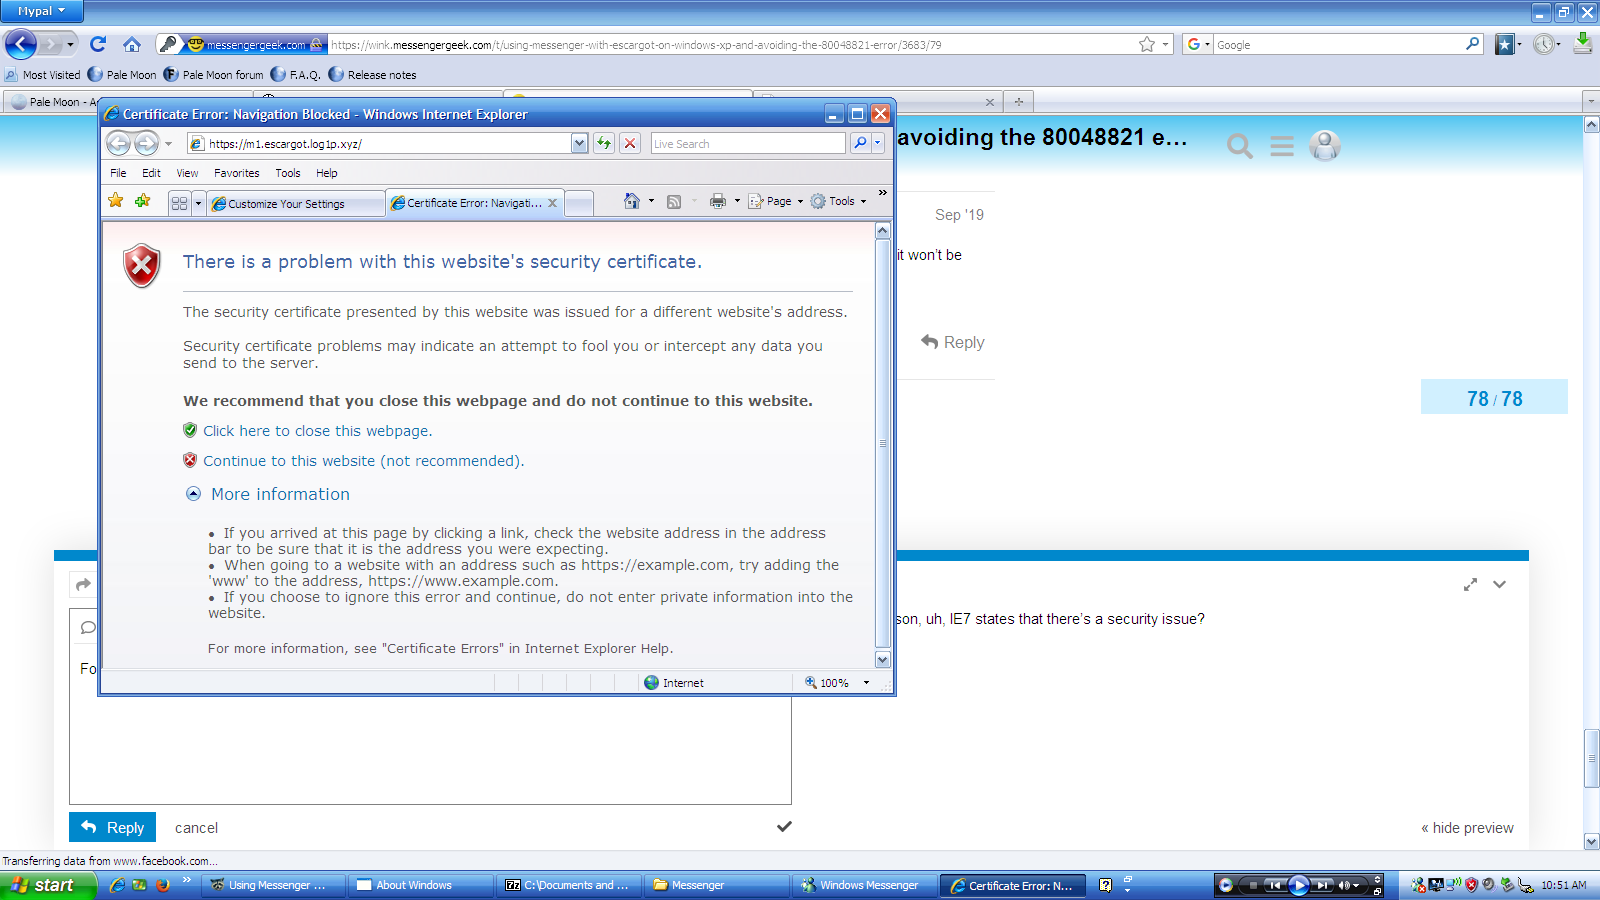The height and width of the screenshot is (900, 1600).
Task: Open the IE tab list dropdown
Action: click(x=198, y=203)
